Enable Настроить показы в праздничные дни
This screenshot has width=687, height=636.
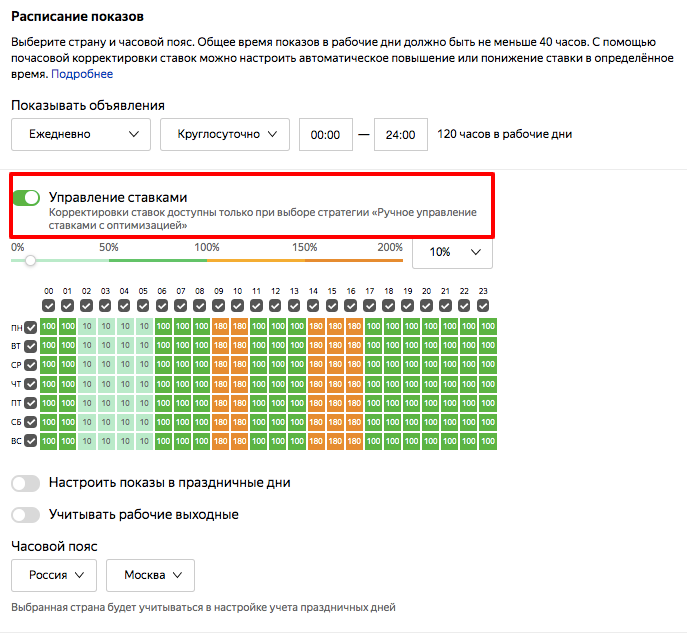coord(26,483)
